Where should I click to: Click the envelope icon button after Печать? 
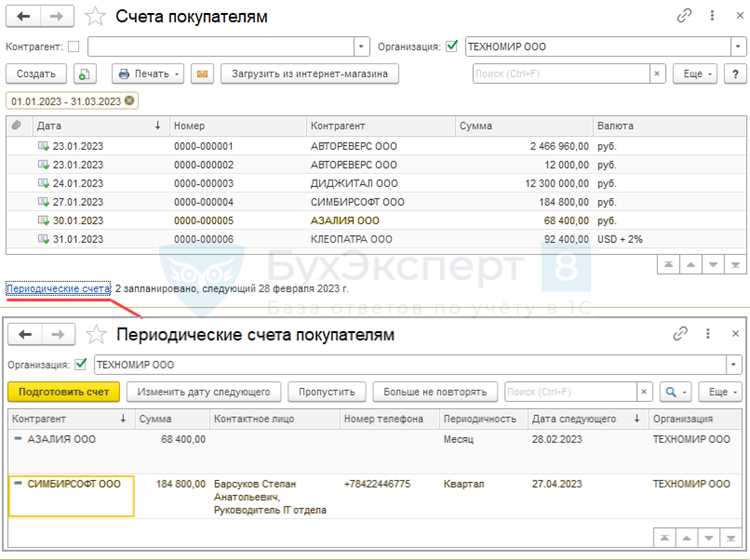[202, 74]
